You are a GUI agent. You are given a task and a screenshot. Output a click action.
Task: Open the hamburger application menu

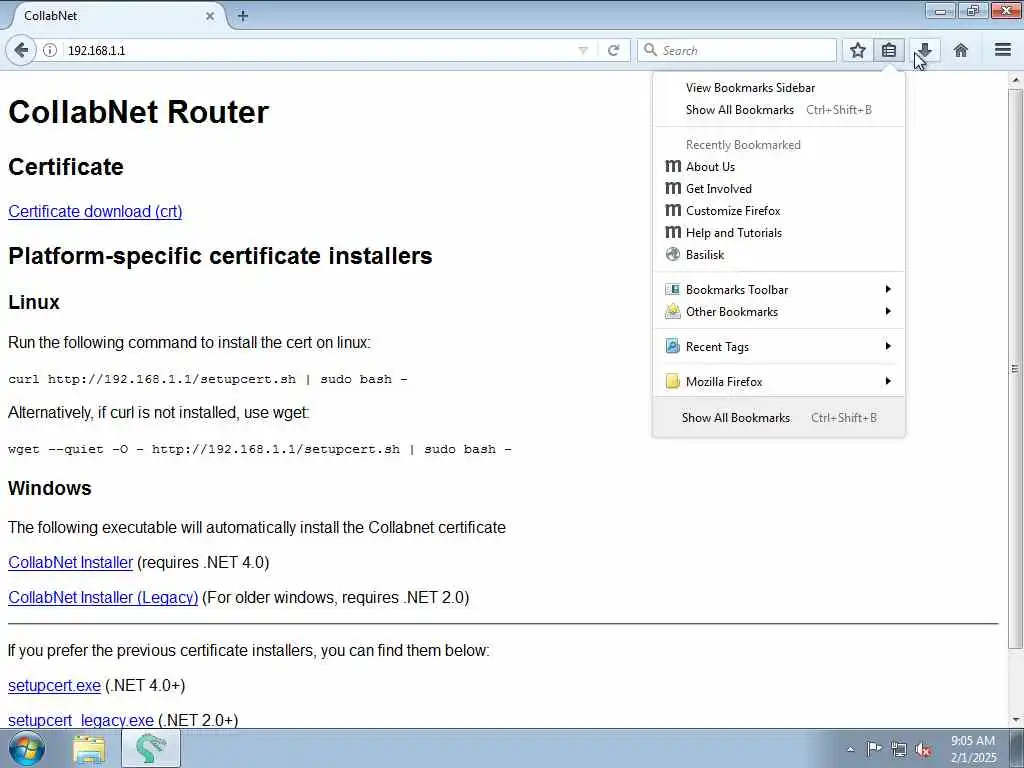pos(1003,50)
